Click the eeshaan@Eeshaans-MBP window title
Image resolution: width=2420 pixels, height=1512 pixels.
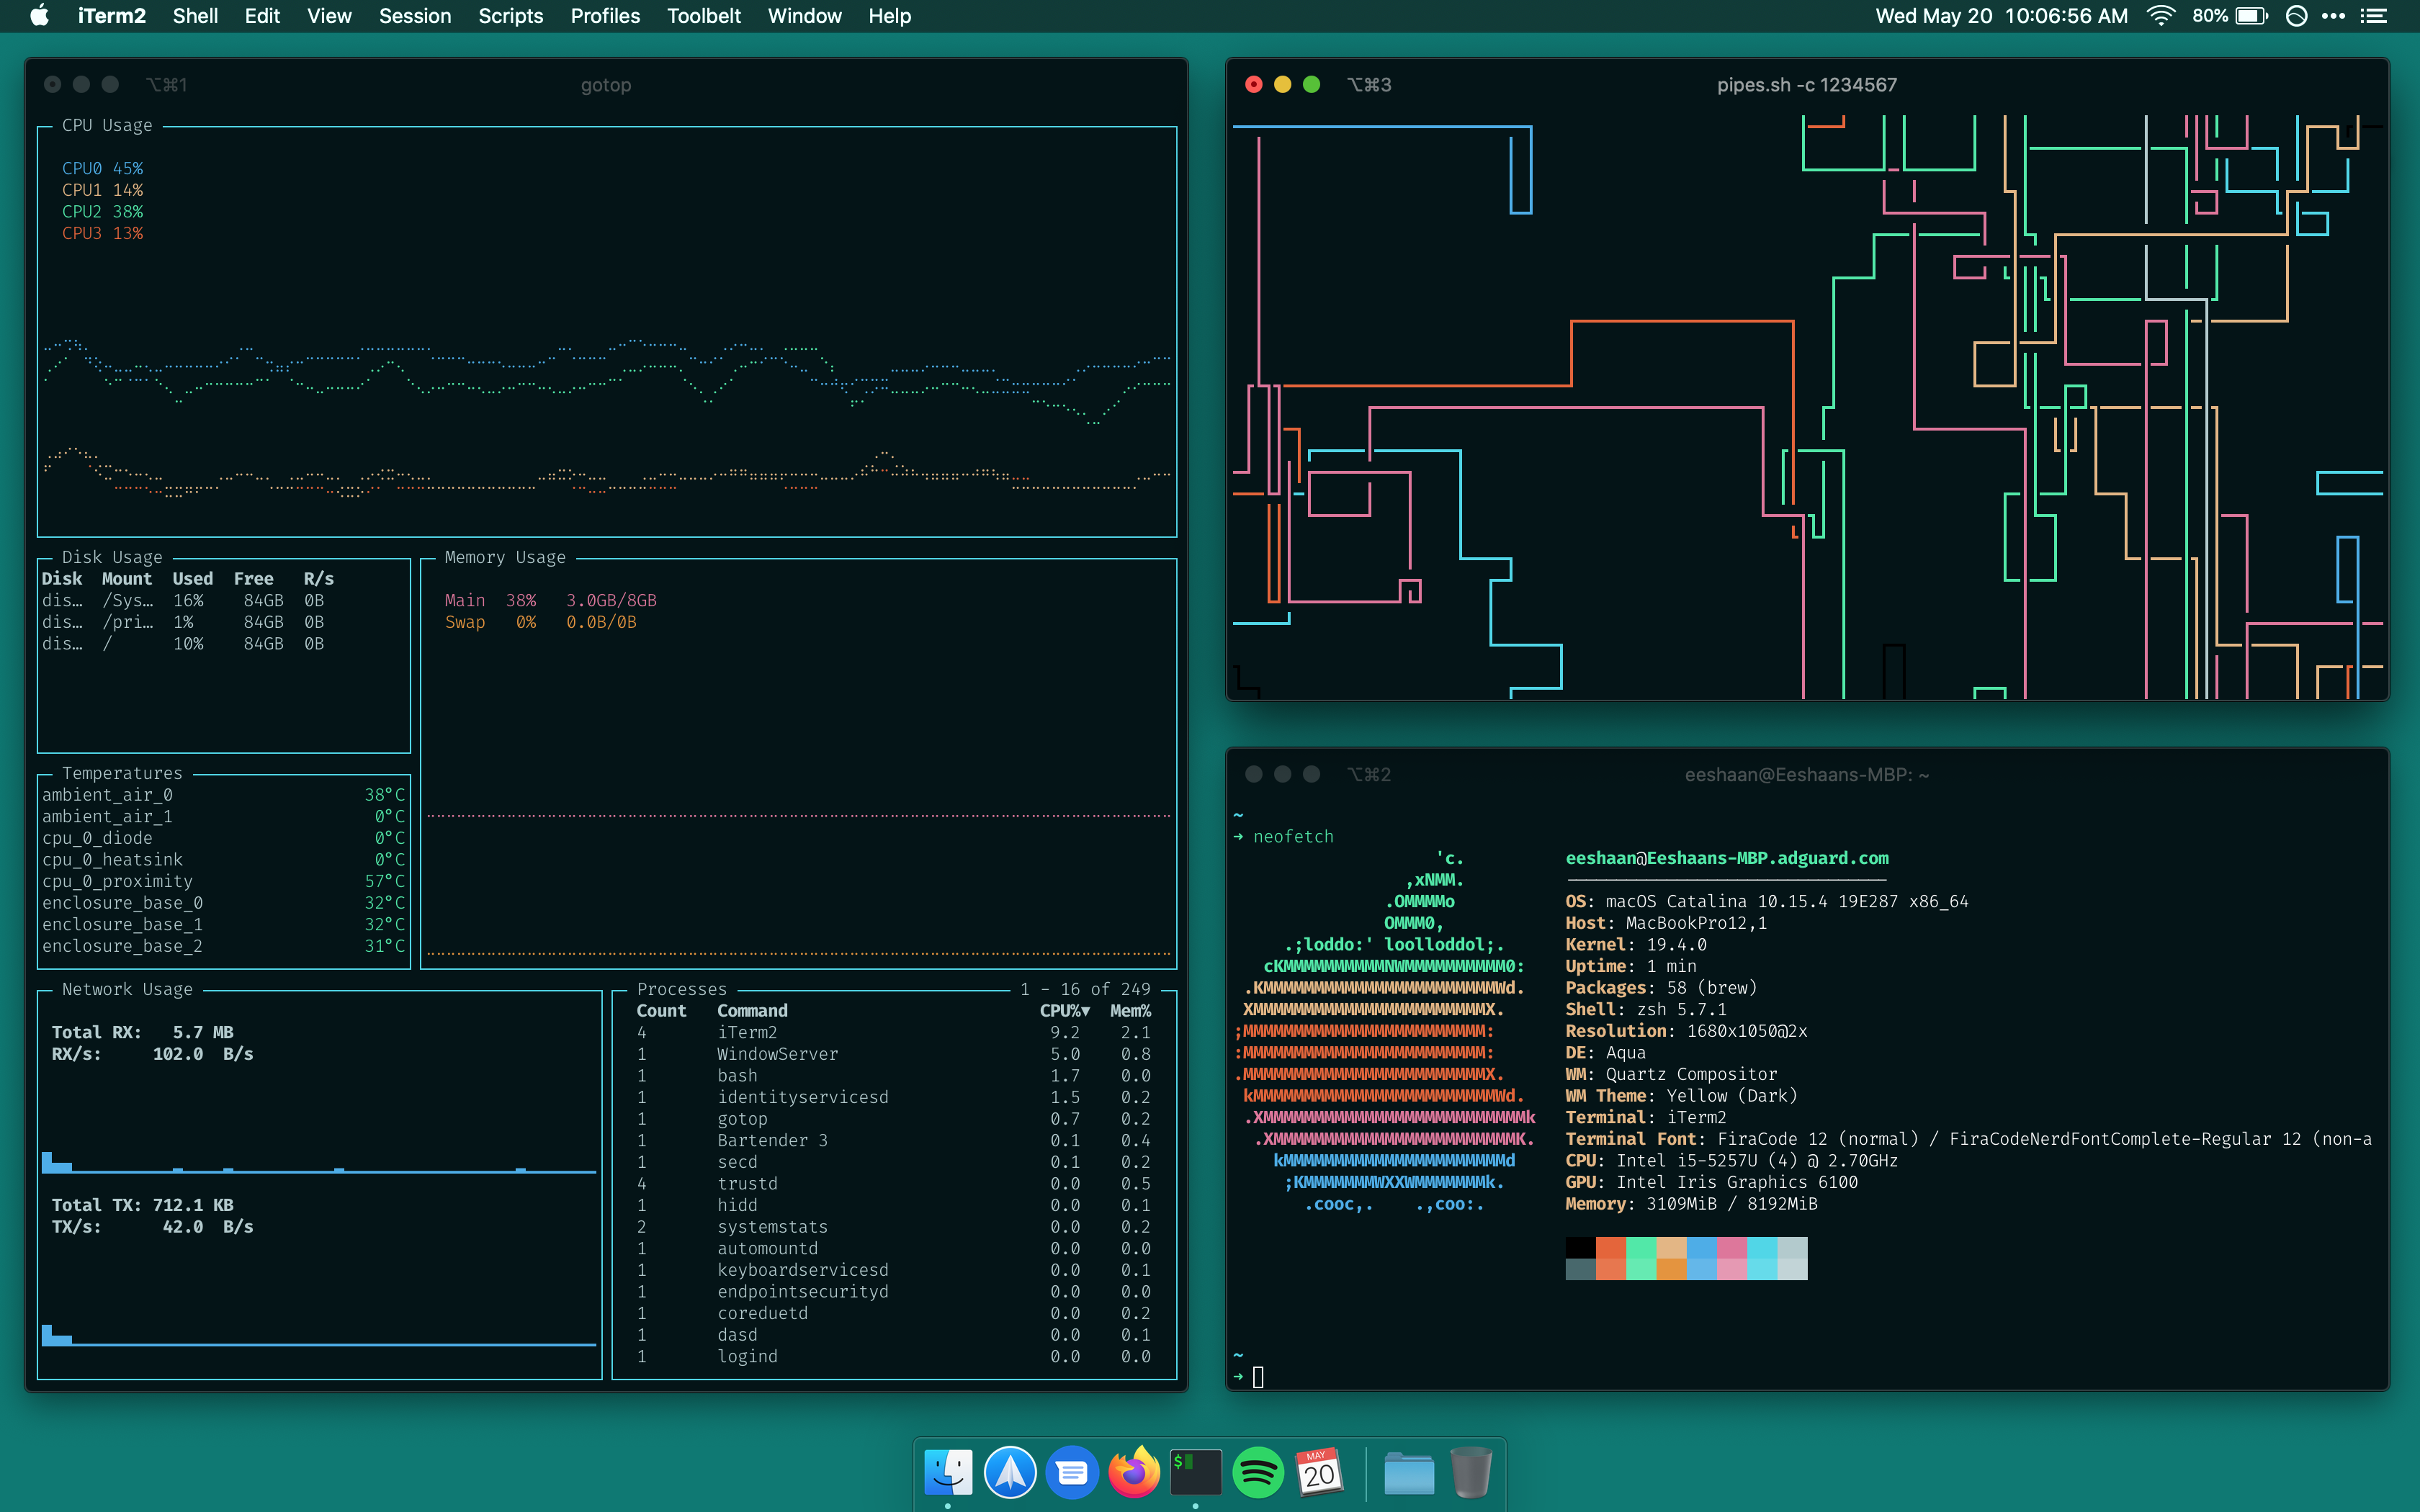1807,774
